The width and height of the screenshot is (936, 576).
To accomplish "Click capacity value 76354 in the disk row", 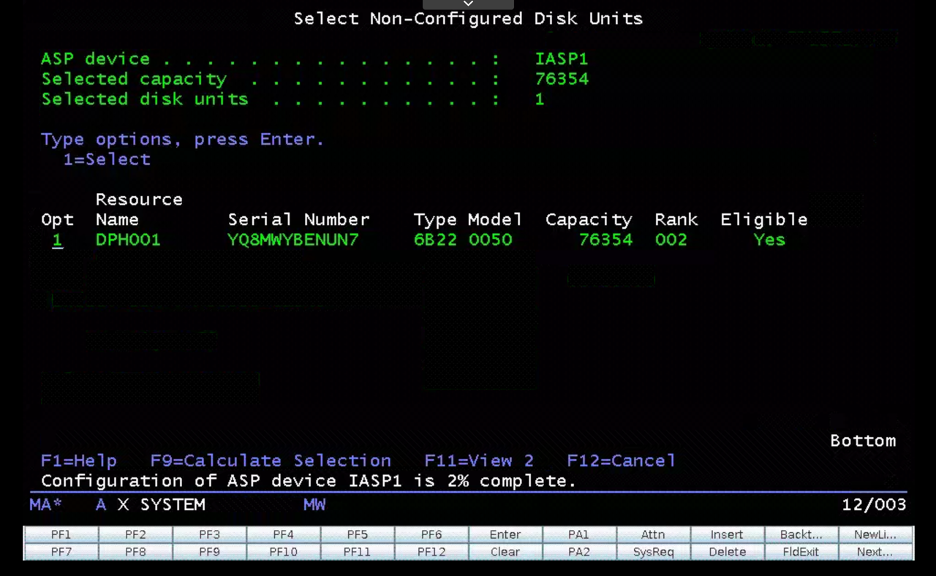I will tap(605, 240).
